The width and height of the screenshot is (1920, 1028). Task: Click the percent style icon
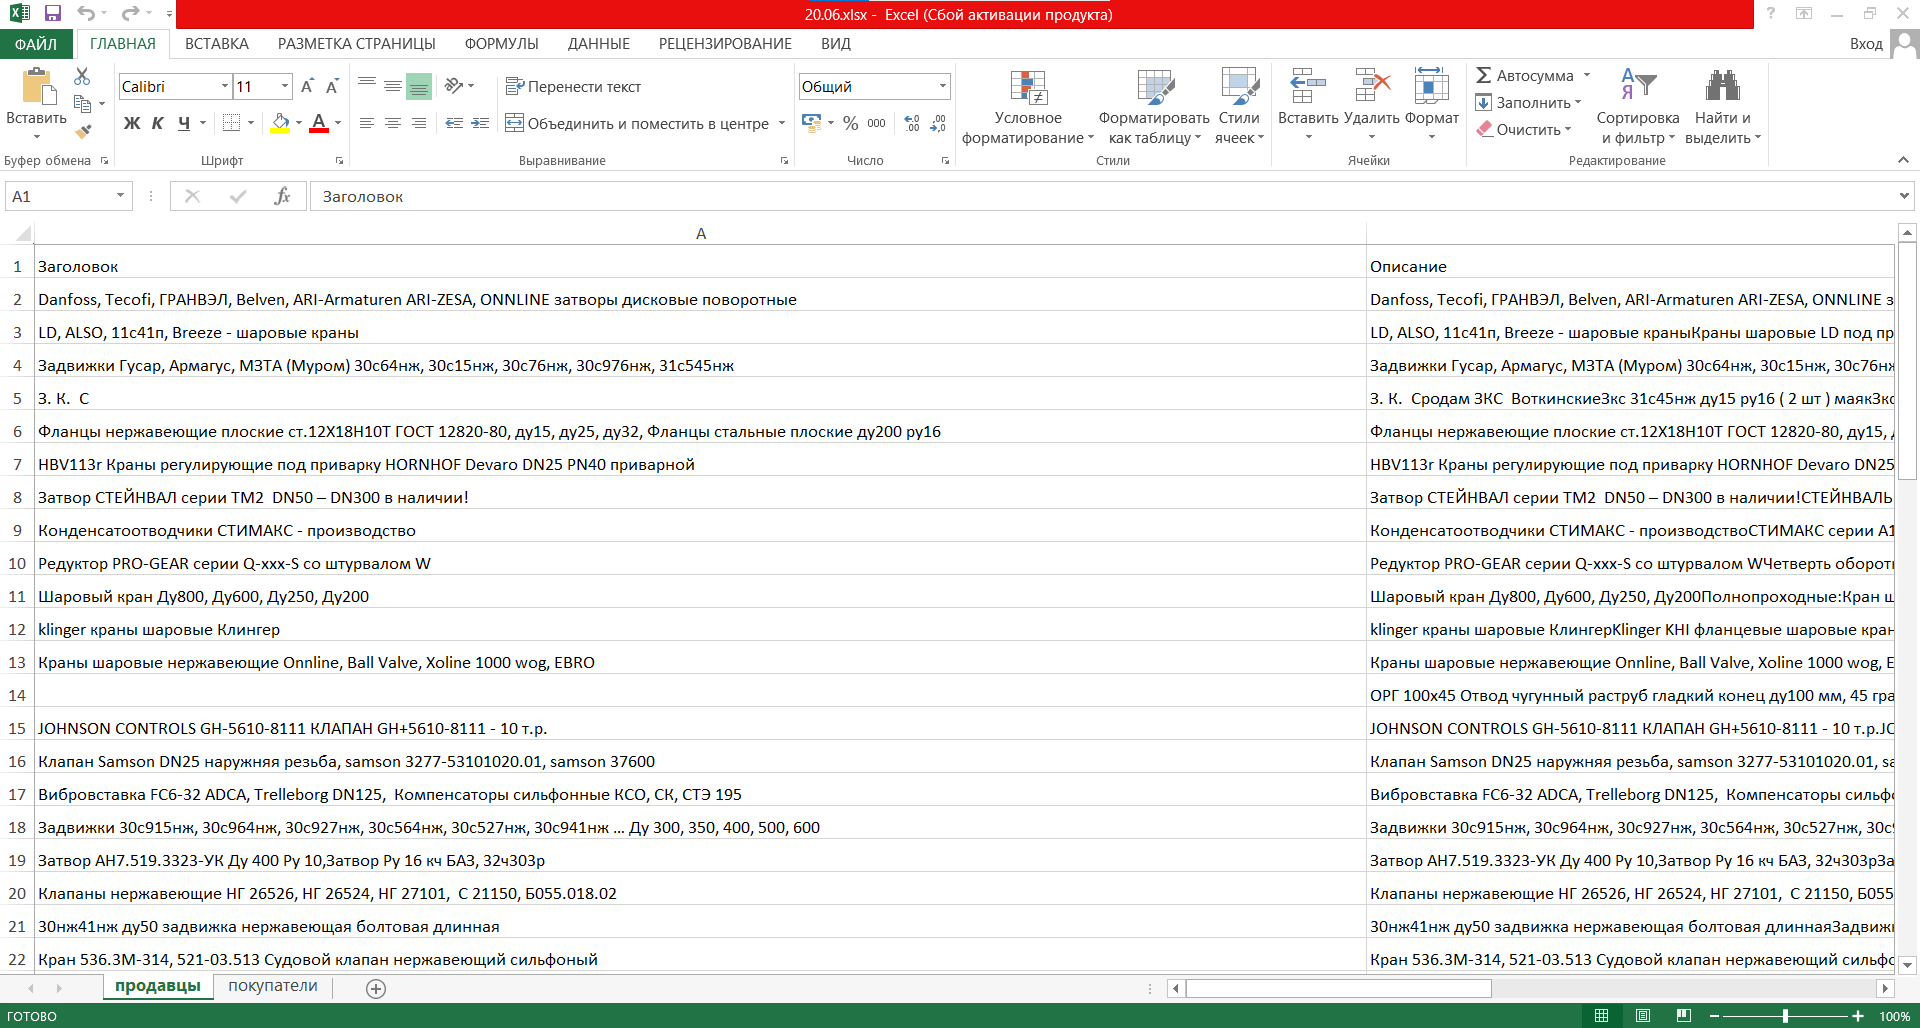coord(850,123)
